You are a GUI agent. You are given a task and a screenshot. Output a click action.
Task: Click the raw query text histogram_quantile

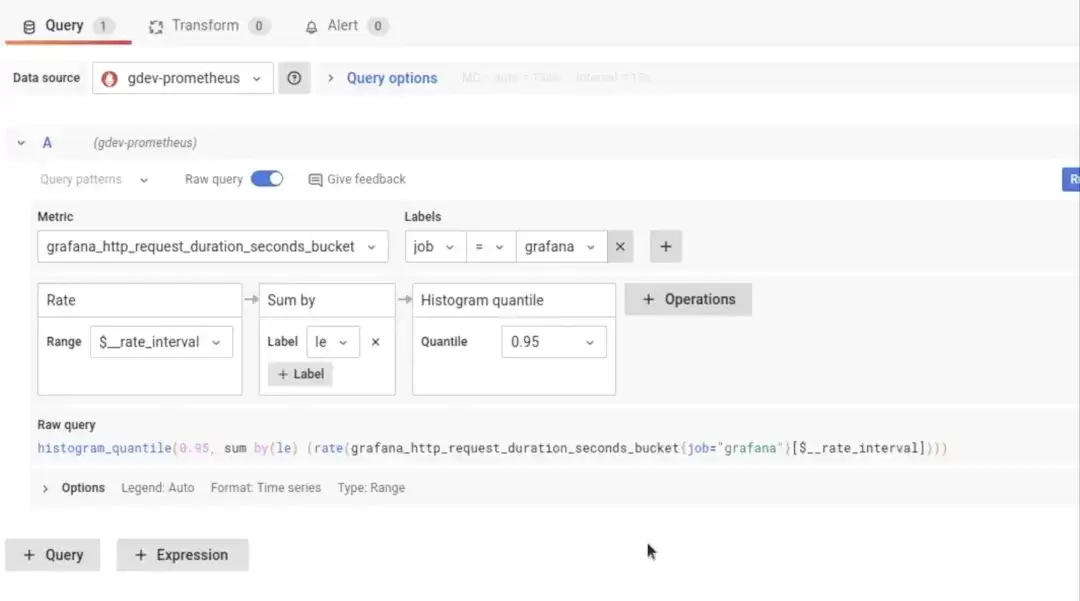click(x=104, y=448)
